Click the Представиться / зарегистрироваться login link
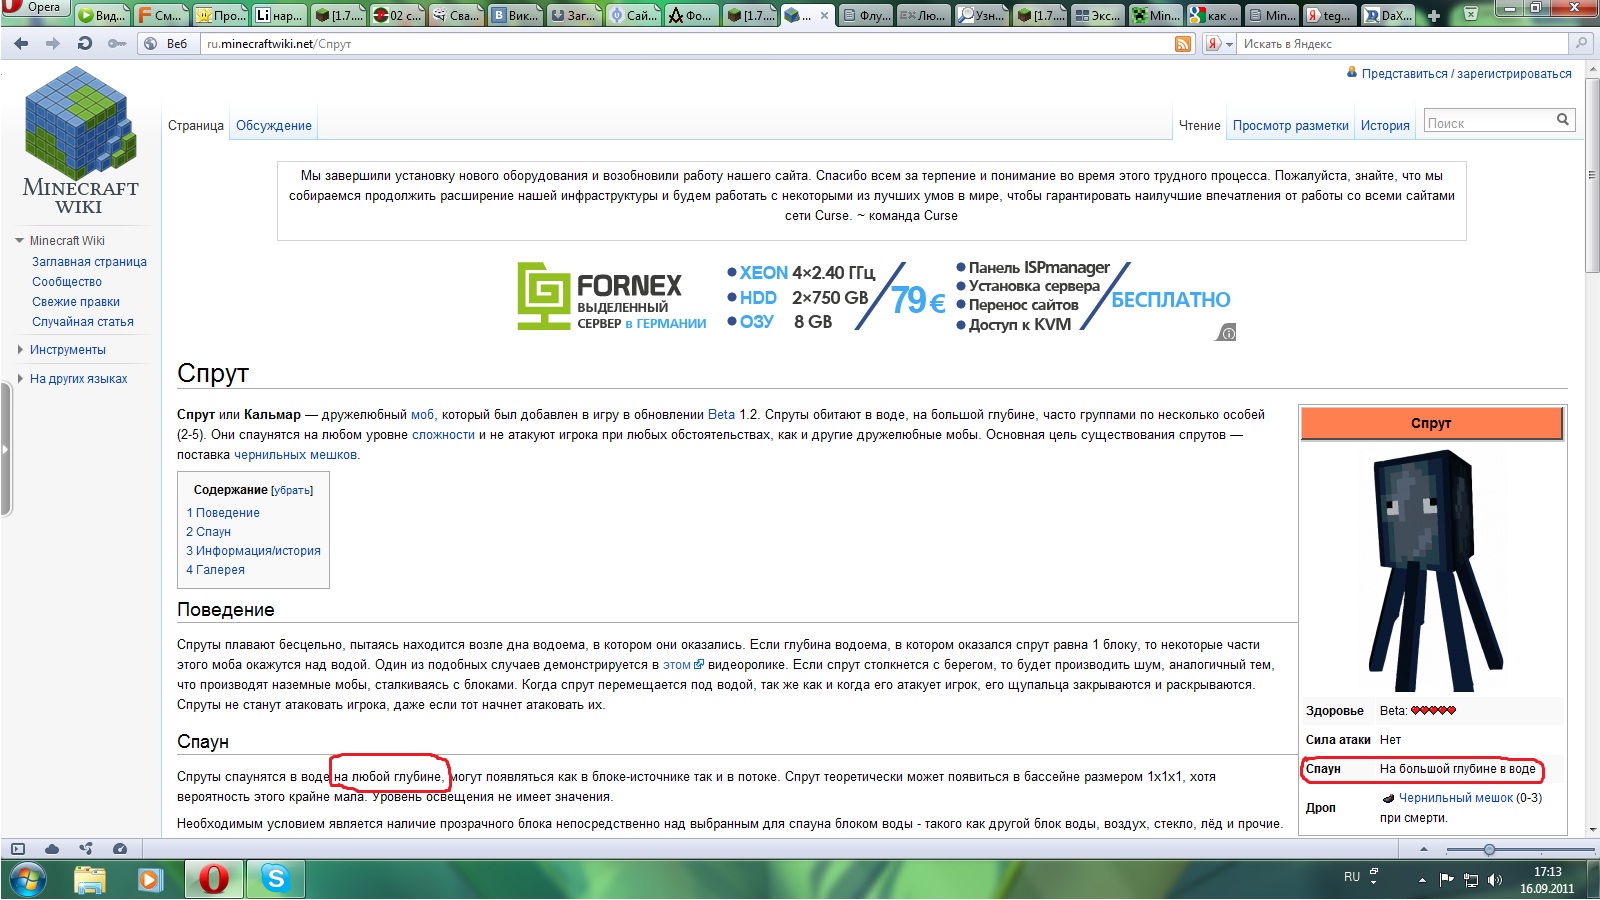The height and width of the screenshot is (900, 1600). tap(1466, 74)
